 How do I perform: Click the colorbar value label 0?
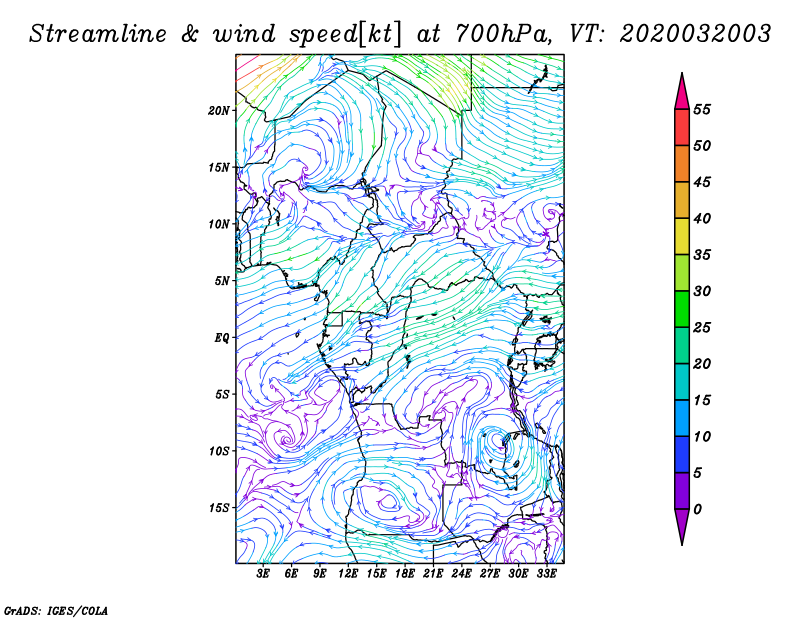(698, 509)
